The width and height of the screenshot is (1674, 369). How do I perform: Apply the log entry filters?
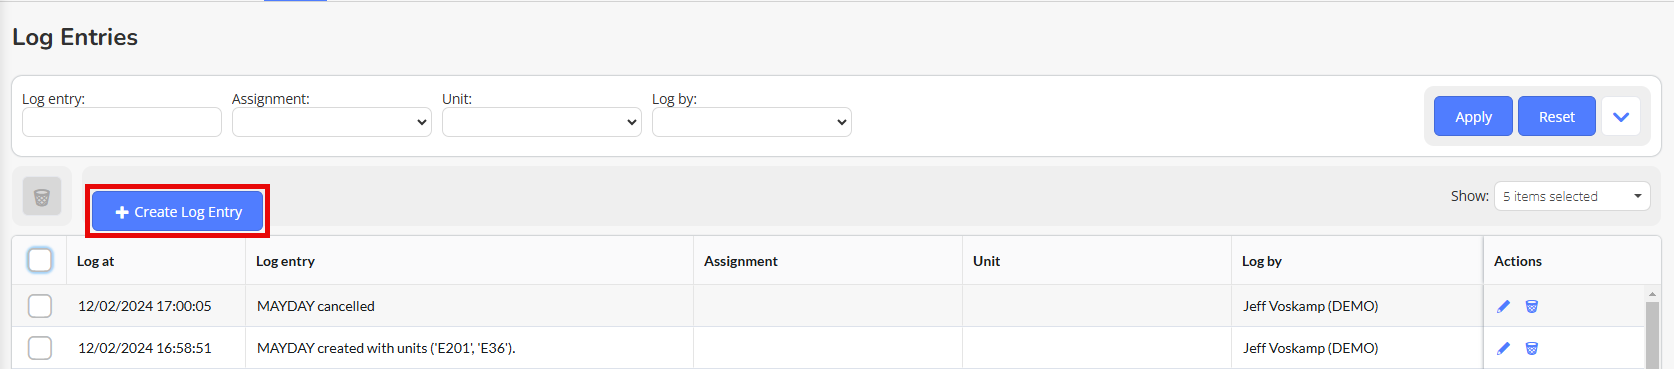1473,117
